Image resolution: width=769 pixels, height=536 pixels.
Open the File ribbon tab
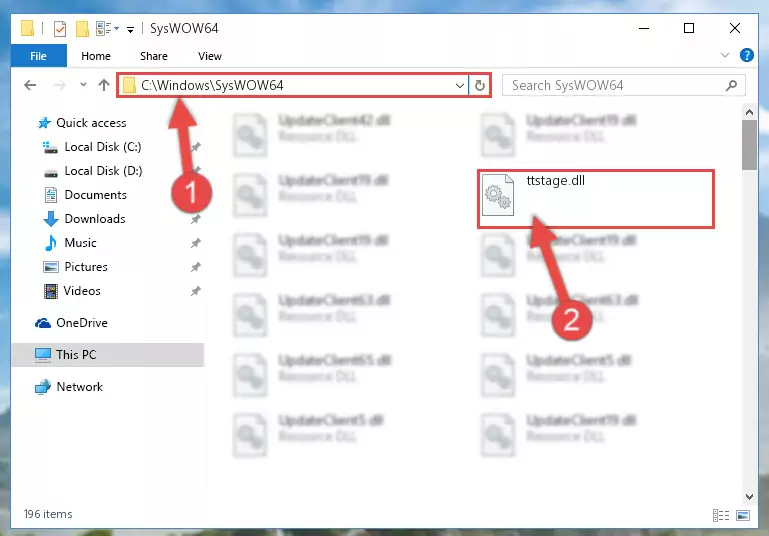coord(38,56)
